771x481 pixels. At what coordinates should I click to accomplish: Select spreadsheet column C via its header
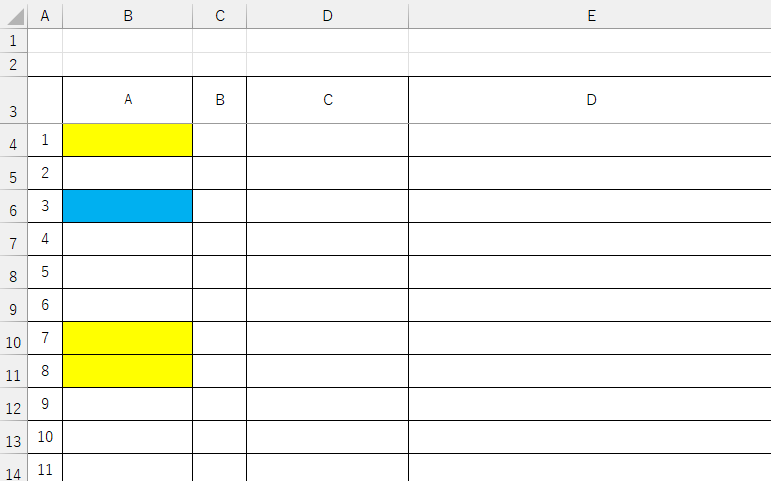click(220, 15)
